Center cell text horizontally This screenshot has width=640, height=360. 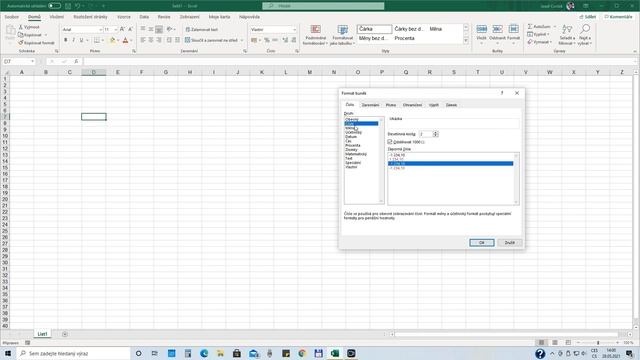point(151,40)
